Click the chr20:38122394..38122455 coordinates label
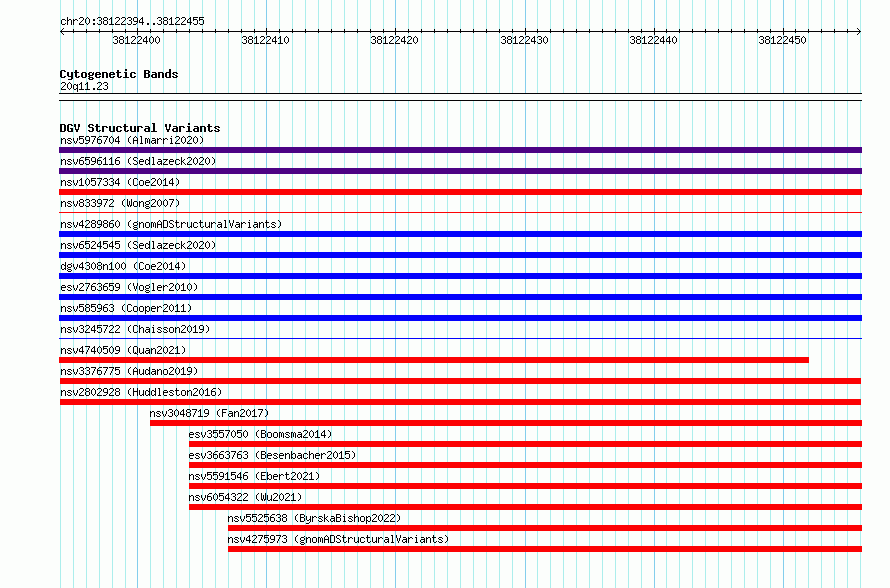This screenshot has height=588, width=890. click(132, 22)
